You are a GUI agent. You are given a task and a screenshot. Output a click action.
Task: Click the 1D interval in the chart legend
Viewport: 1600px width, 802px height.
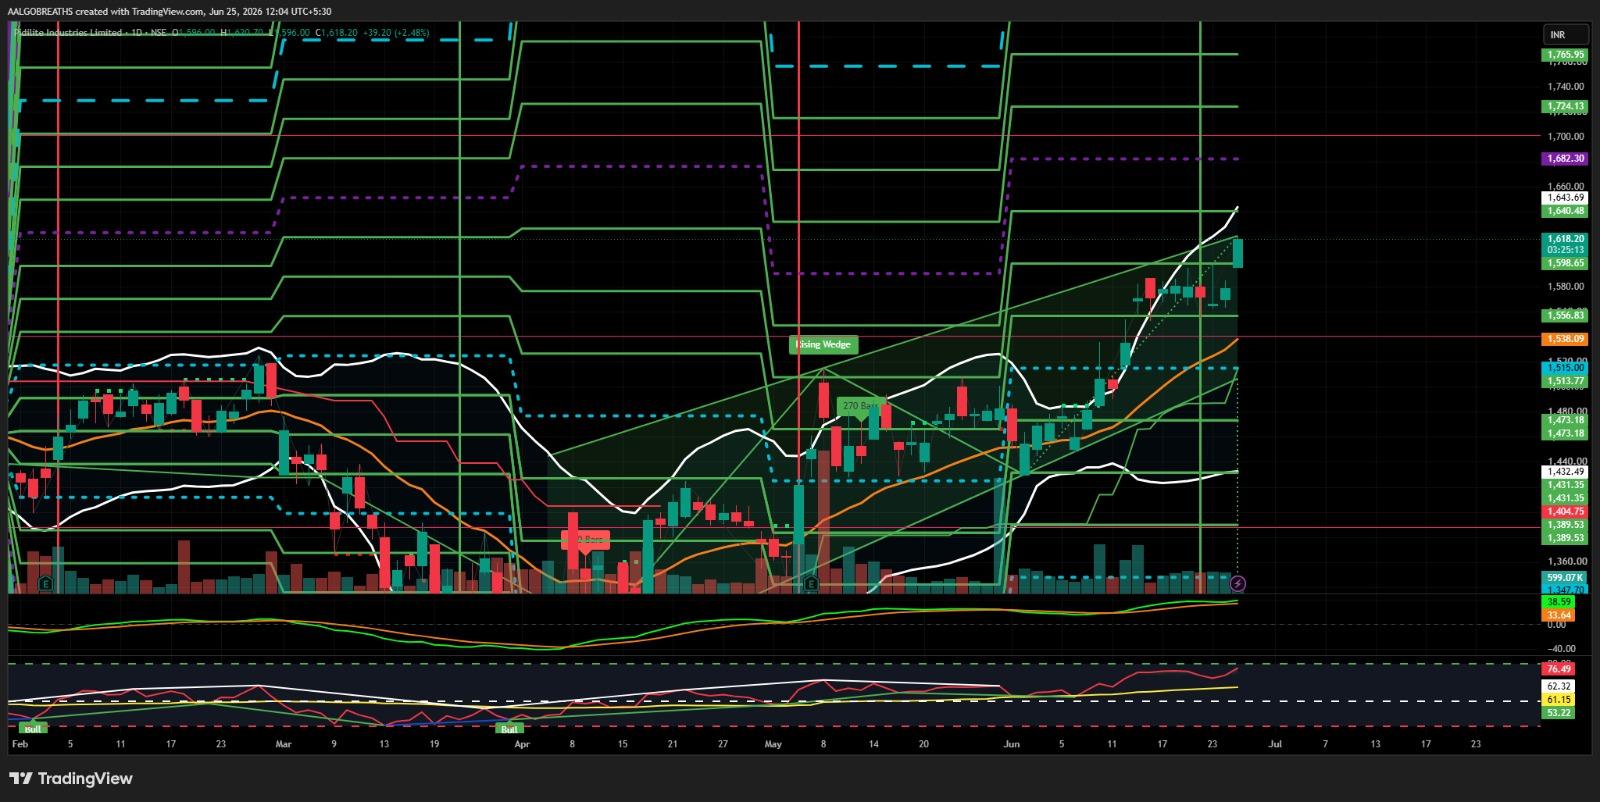point(136,33)
